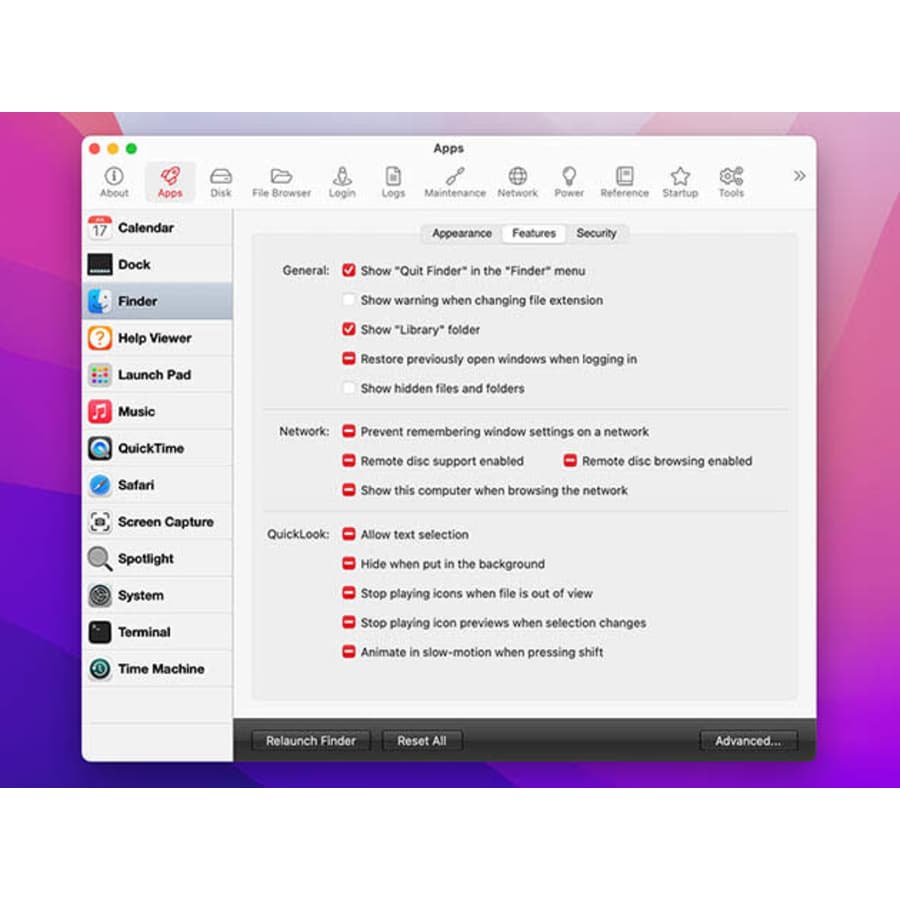Open the Tools section in the toolbar

731,178
